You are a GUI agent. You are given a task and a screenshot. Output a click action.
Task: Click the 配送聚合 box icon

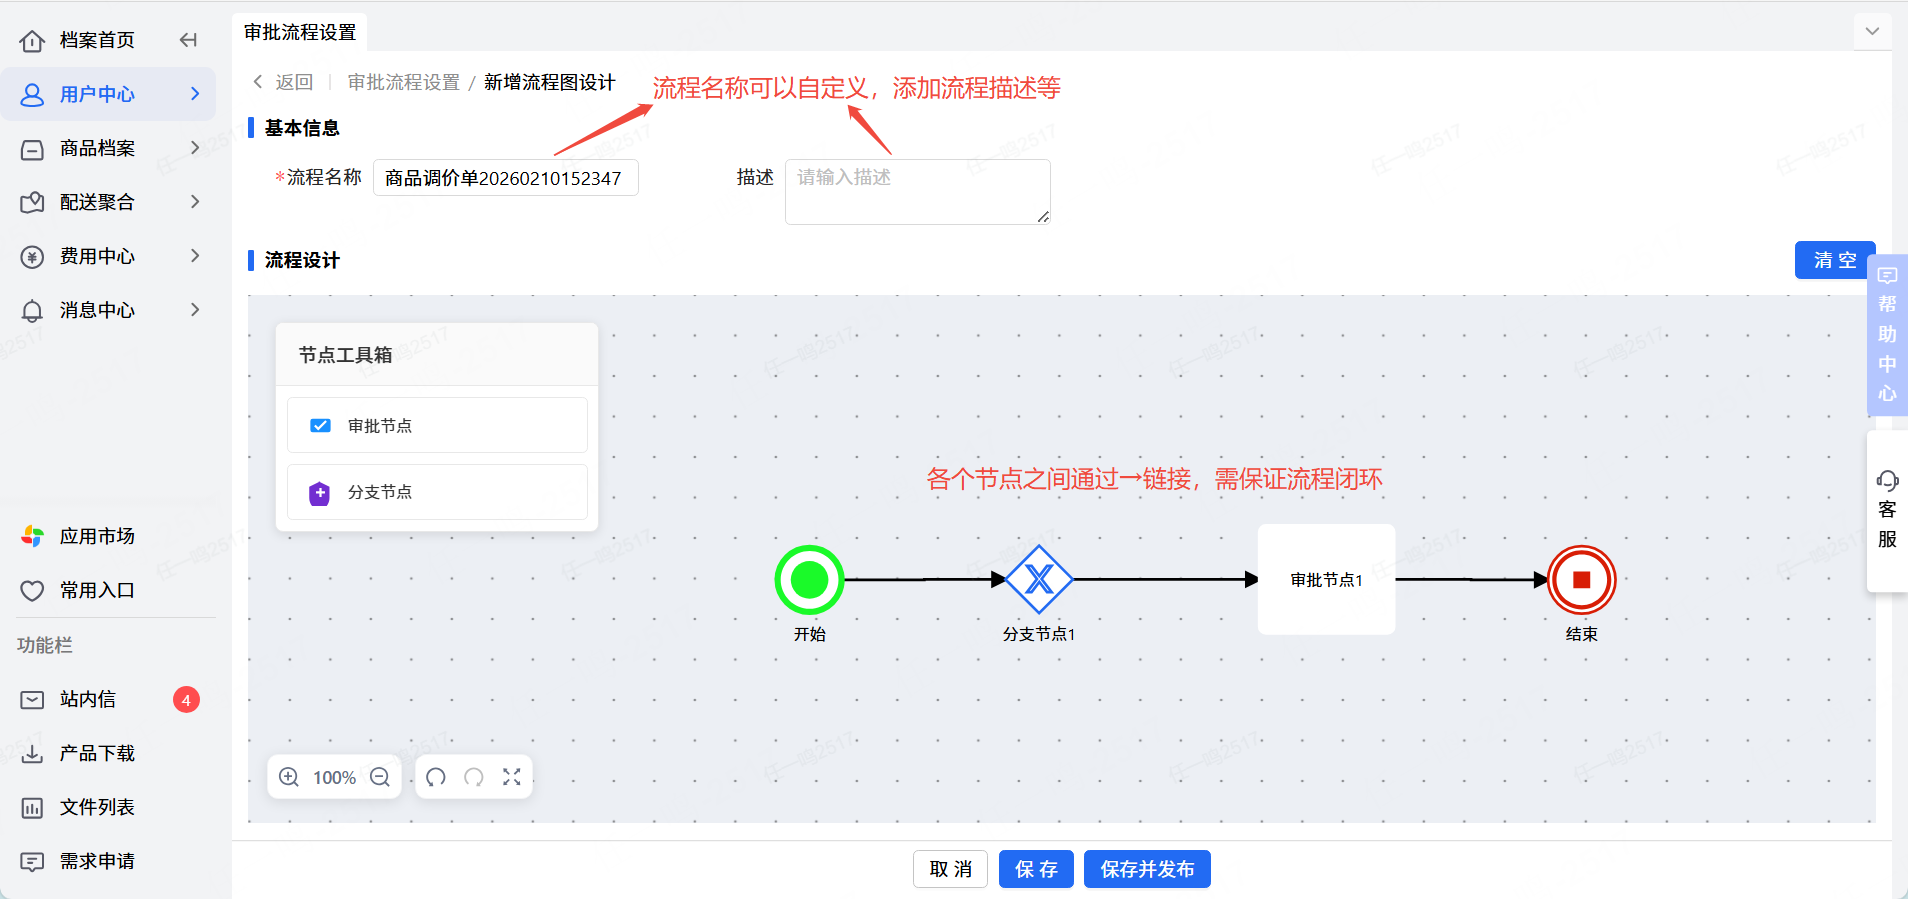[32, 203]
